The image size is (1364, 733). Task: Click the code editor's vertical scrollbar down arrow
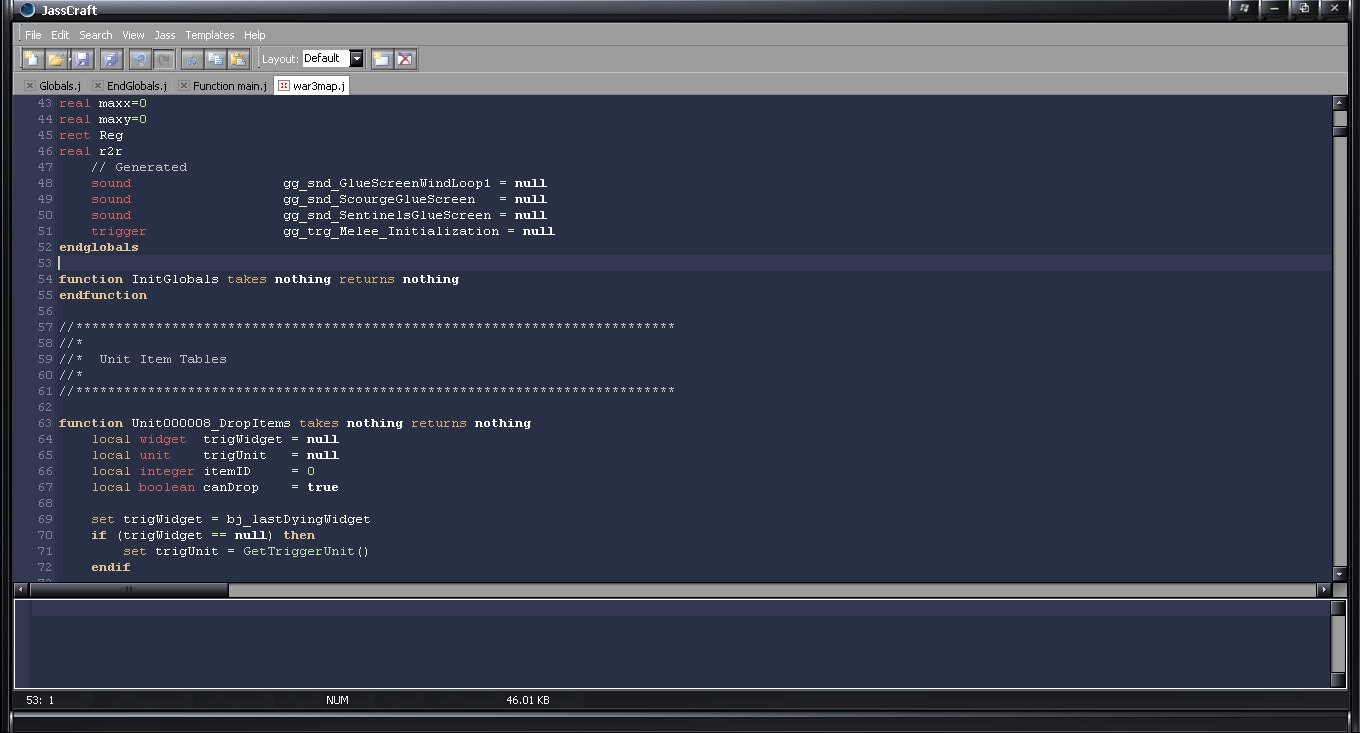point(1340,573)
